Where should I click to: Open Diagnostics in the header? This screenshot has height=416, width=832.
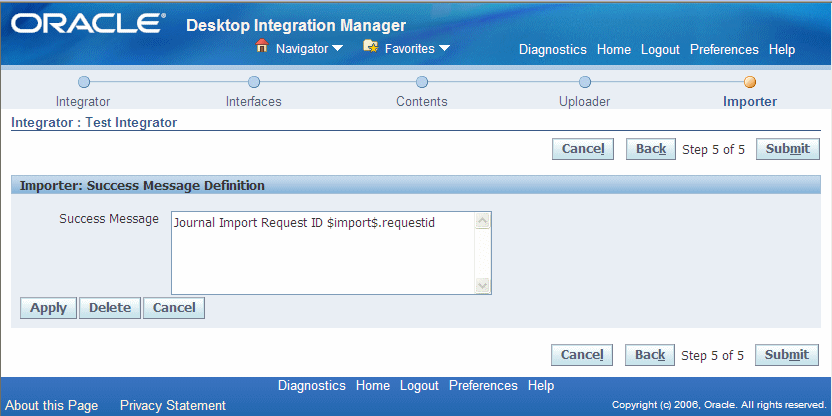(x=553, y=50)
